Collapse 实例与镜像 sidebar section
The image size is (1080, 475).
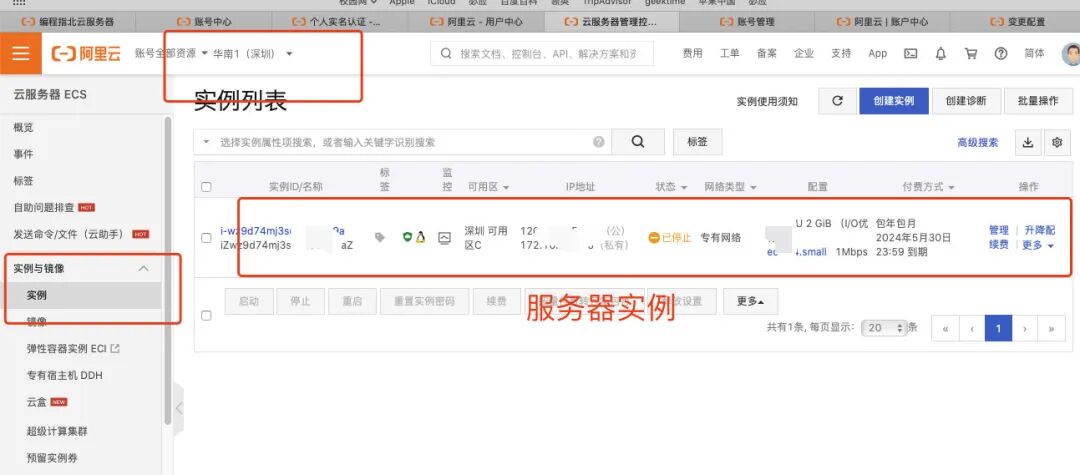click(143, 268)
